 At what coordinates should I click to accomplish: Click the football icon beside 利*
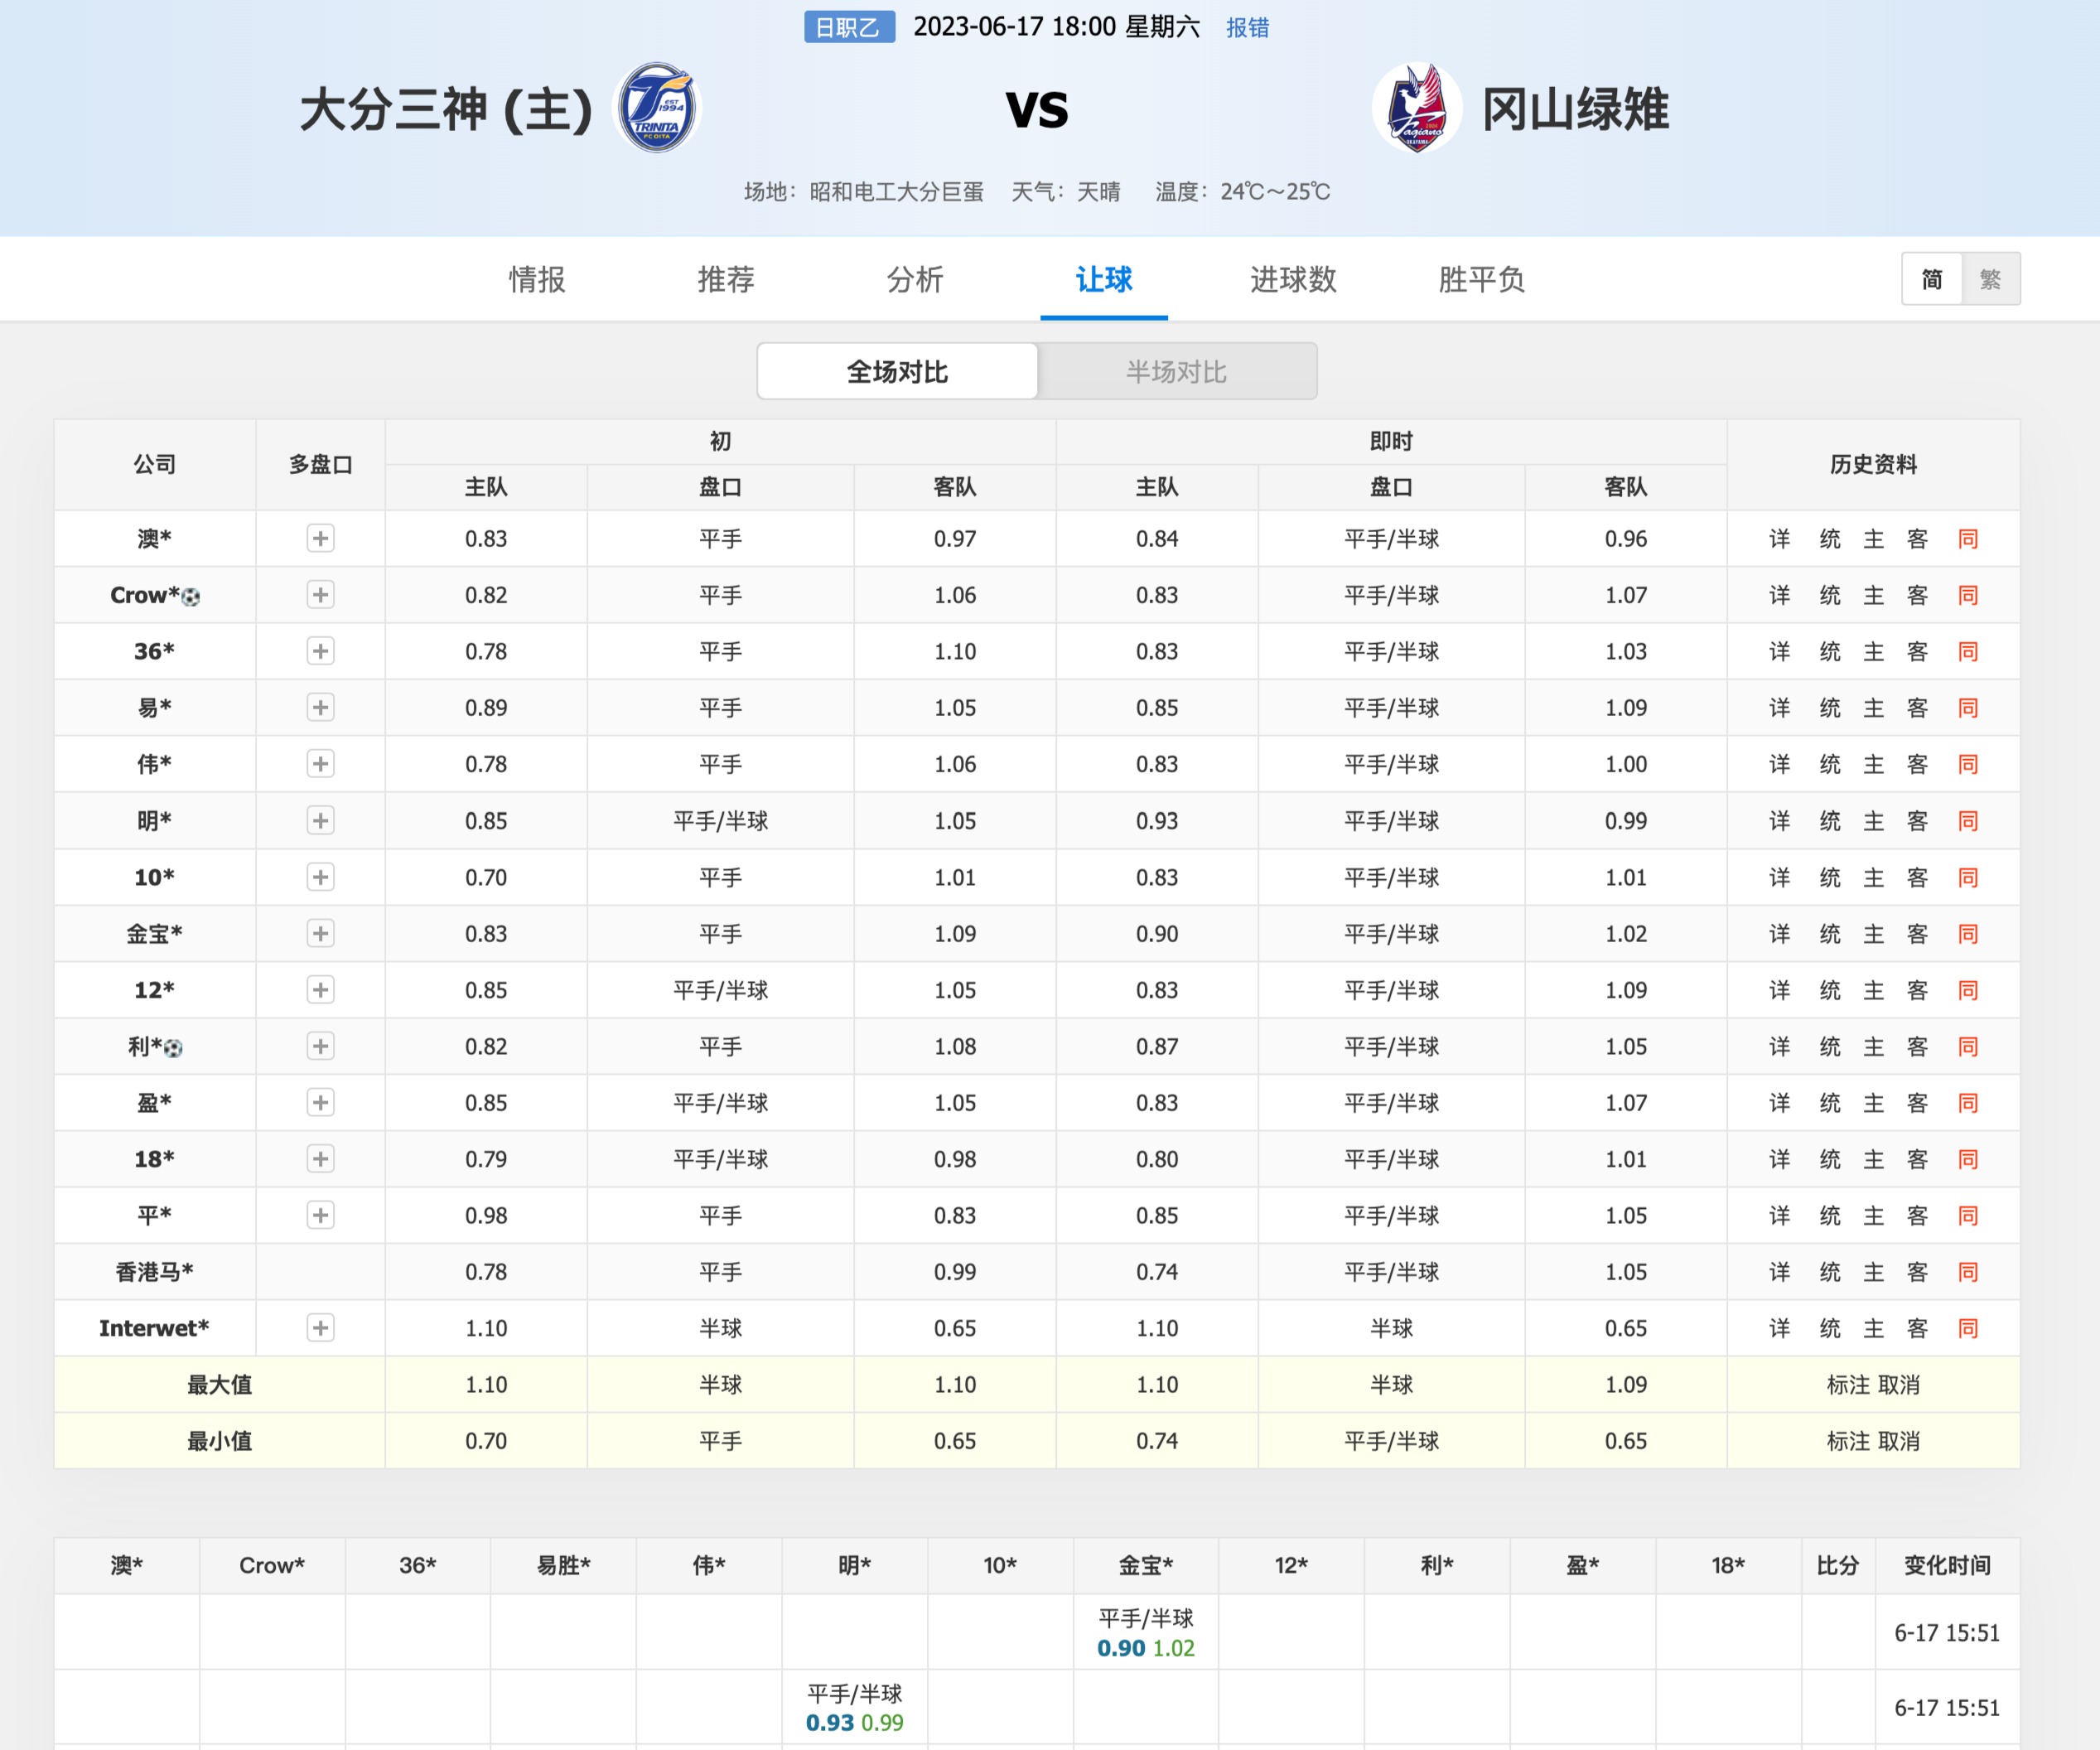pos(173,1048)
